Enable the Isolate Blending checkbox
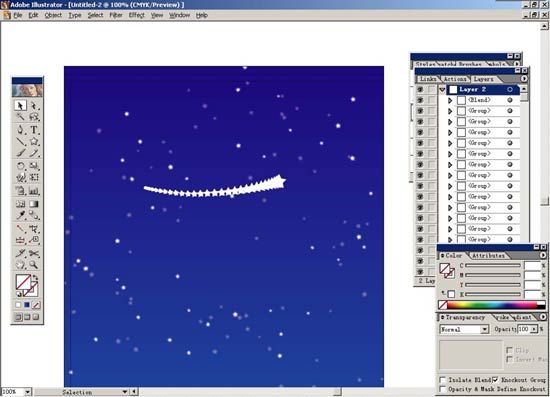The height and width of the screenshot is (397, 550). coord(443,380)
